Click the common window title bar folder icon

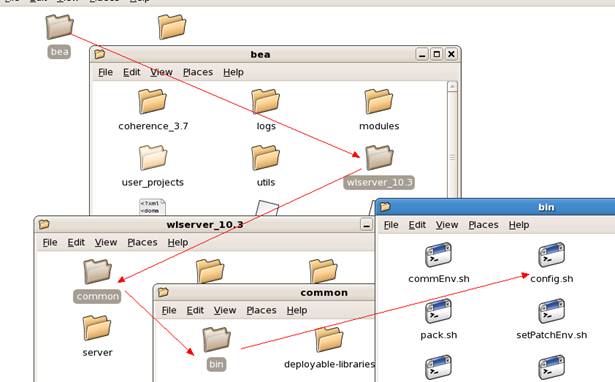pyautogui.click(x=163, y=292)
